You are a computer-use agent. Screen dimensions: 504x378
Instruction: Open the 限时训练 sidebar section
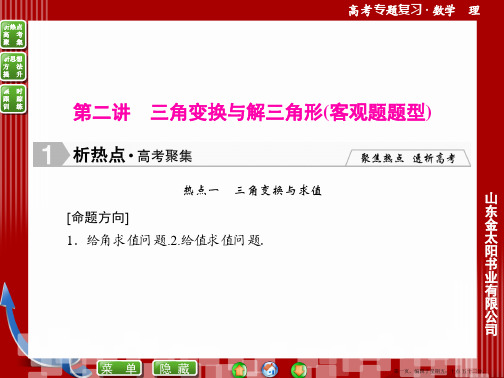13,99
